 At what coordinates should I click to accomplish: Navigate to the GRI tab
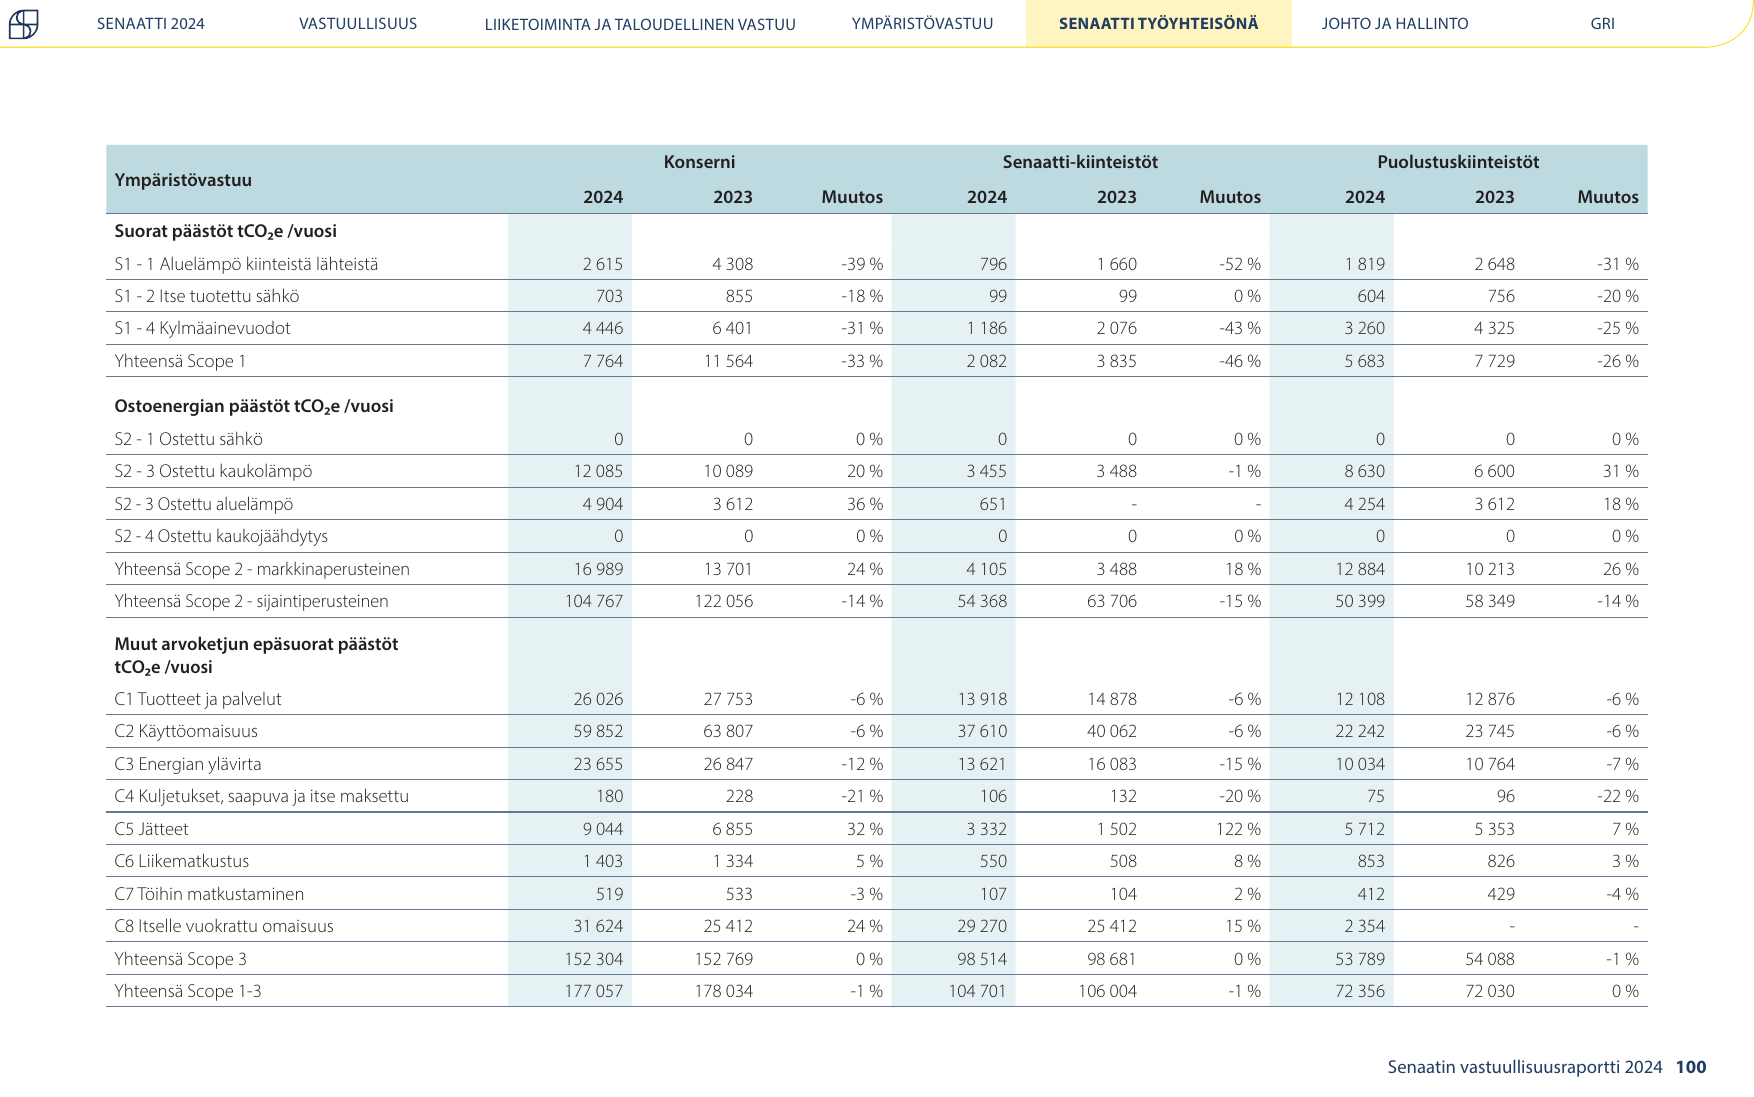coord(1603,24)
